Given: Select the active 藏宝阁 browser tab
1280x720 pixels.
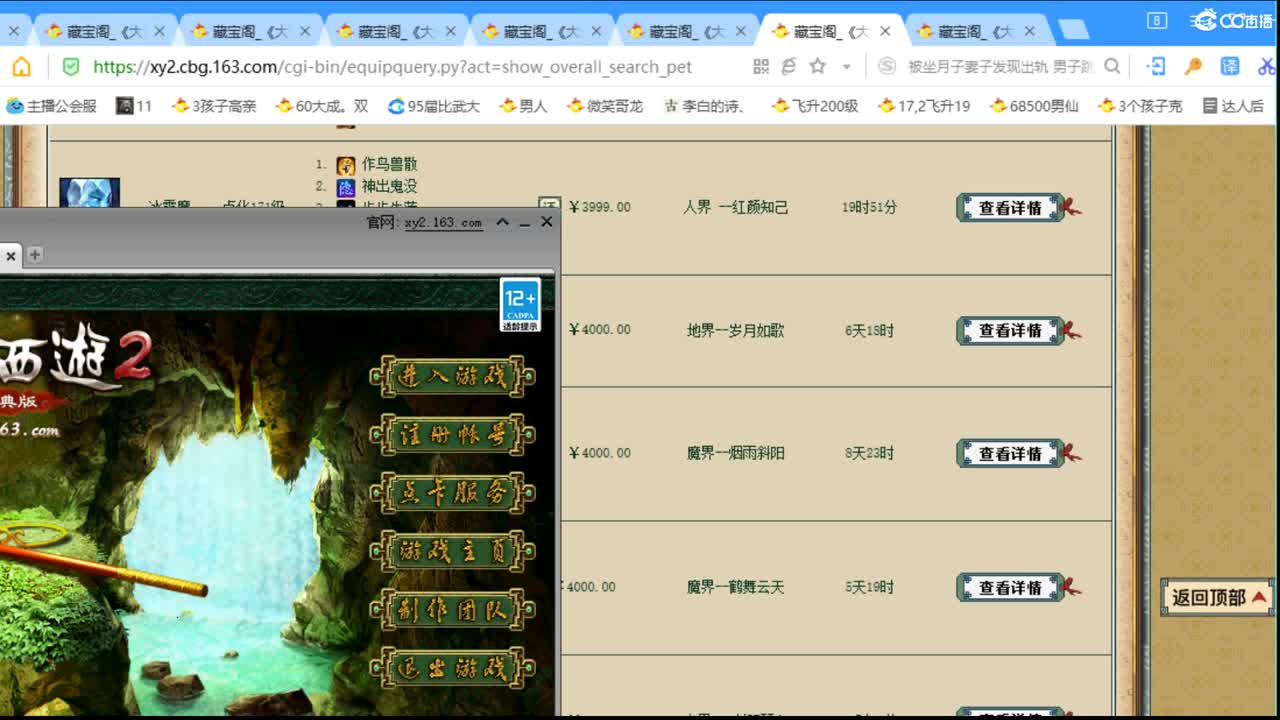Looking at the screenshot, I should 830,31.
